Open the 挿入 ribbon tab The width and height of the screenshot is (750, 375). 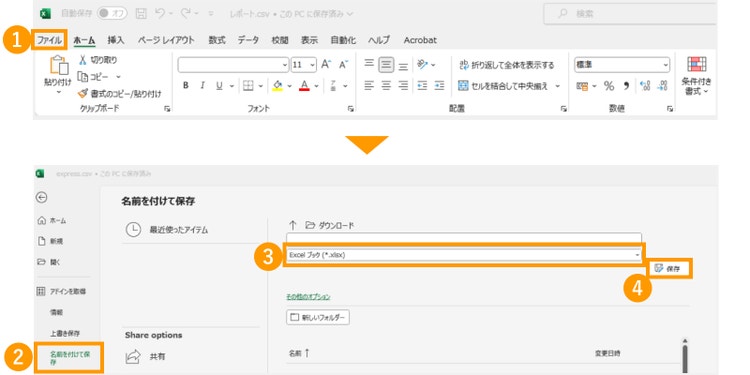pos(116,40)
